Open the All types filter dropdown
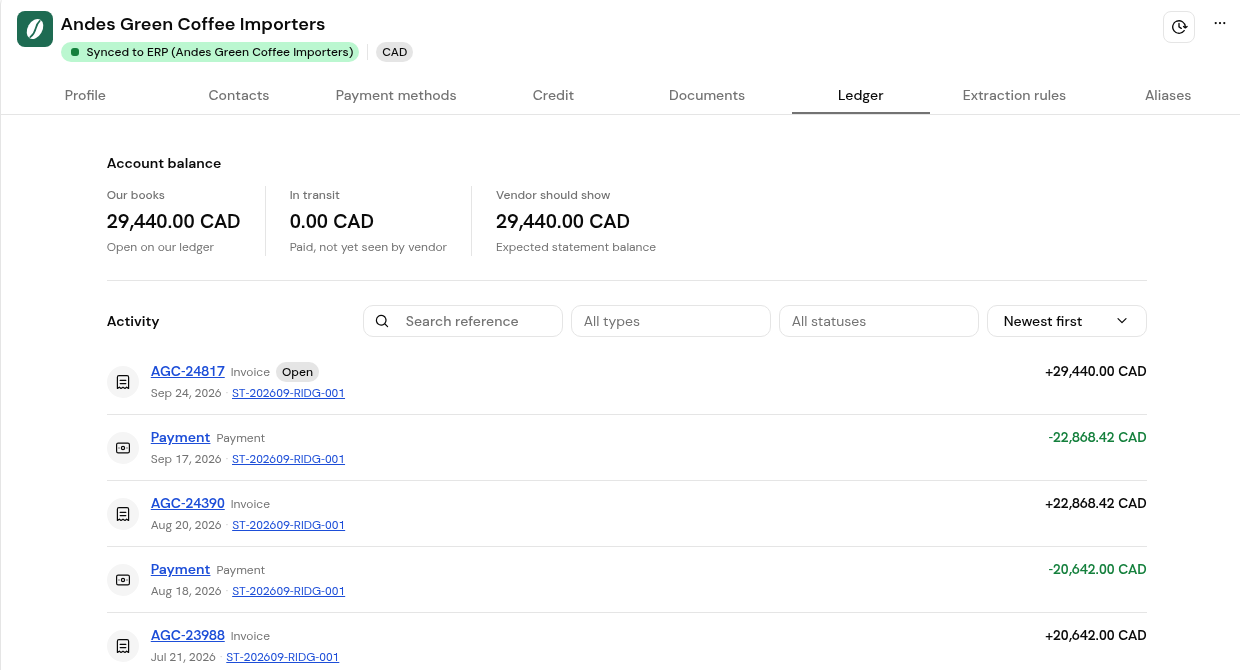This screenshot has height=670, width=1240. point(671,321)
